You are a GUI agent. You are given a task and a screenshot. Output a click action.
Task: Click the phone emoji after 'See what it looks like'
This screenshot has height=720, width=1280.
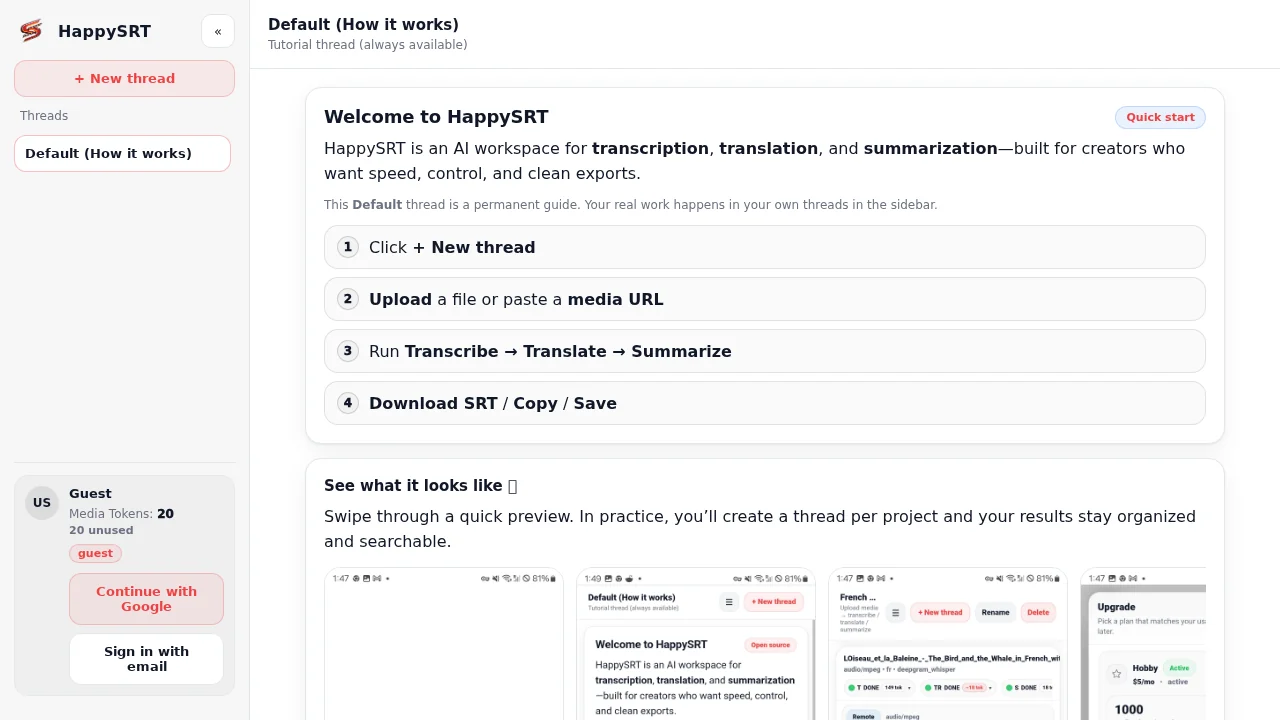click(511, 485)
